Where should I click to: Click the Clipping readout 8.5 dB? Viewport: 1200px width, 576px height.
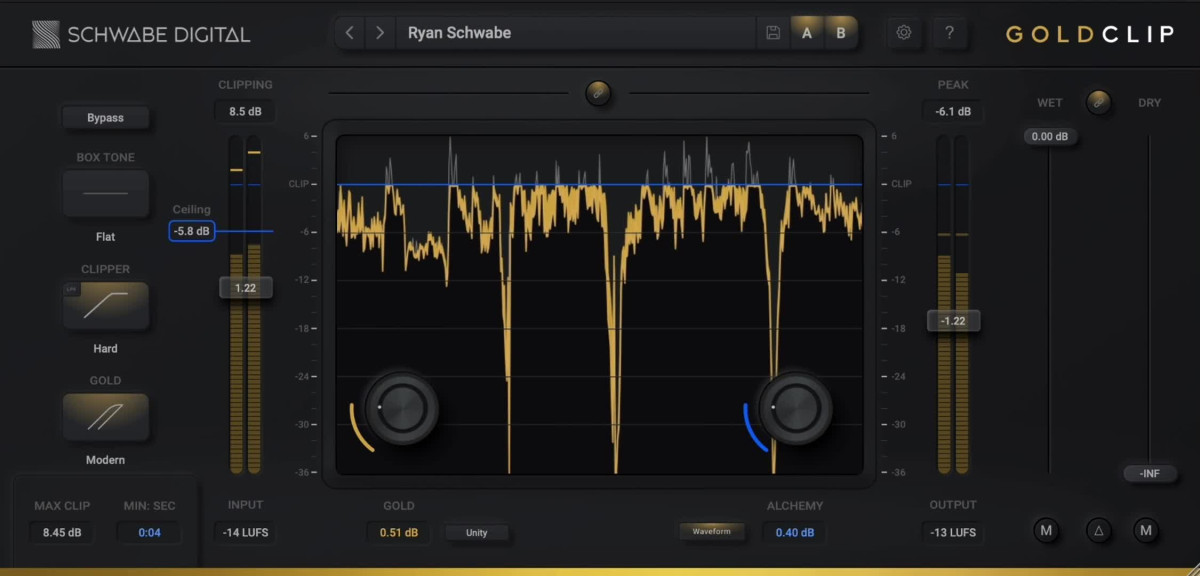point(245,112)
